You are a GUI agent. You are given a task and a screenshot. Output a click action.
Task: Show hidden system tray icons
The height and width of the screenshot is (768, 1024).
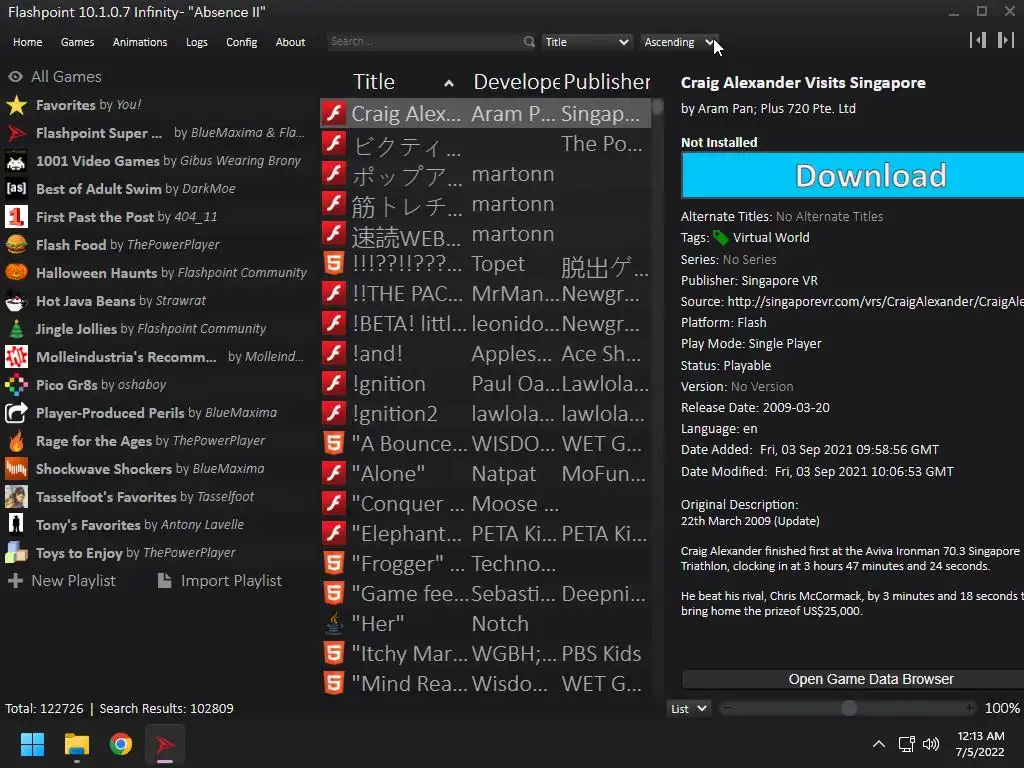coord(879,744)
